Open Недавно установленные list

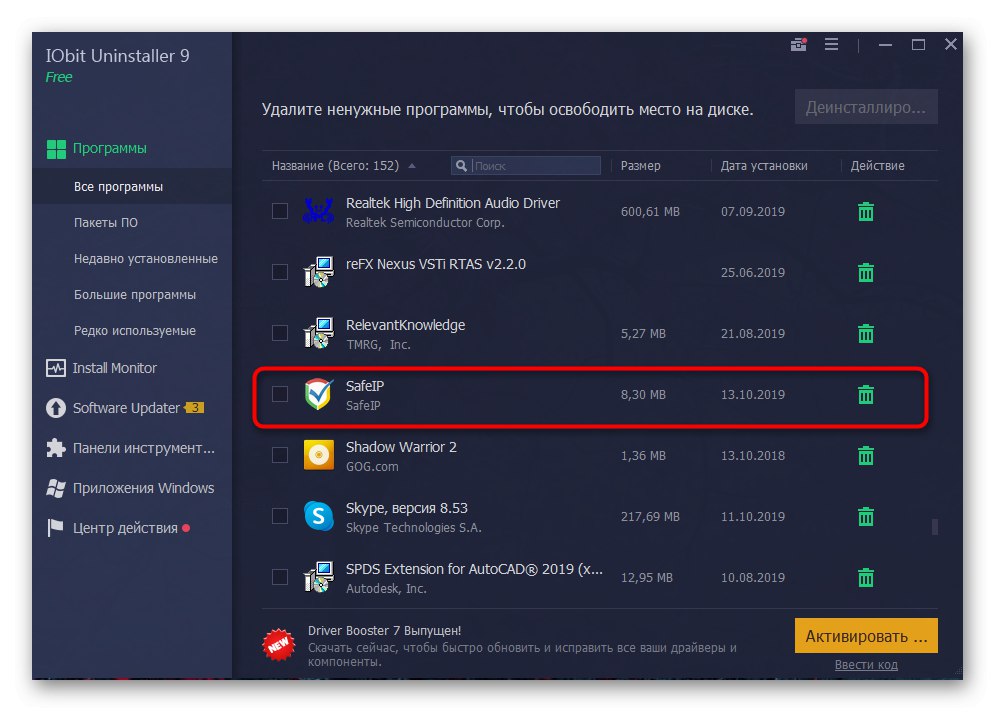(145, 259)
